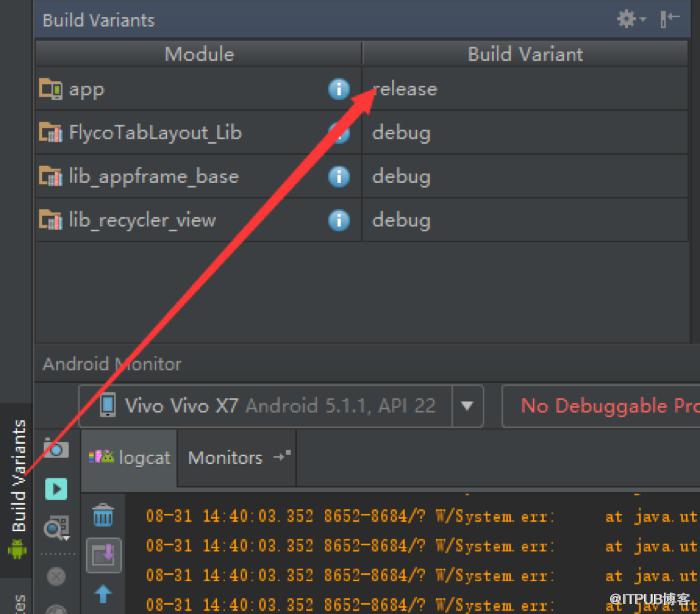This screenshot has height=614, width=700.
Task: Open the system information magnifier dropdown icon
Action: click(57, 528)
